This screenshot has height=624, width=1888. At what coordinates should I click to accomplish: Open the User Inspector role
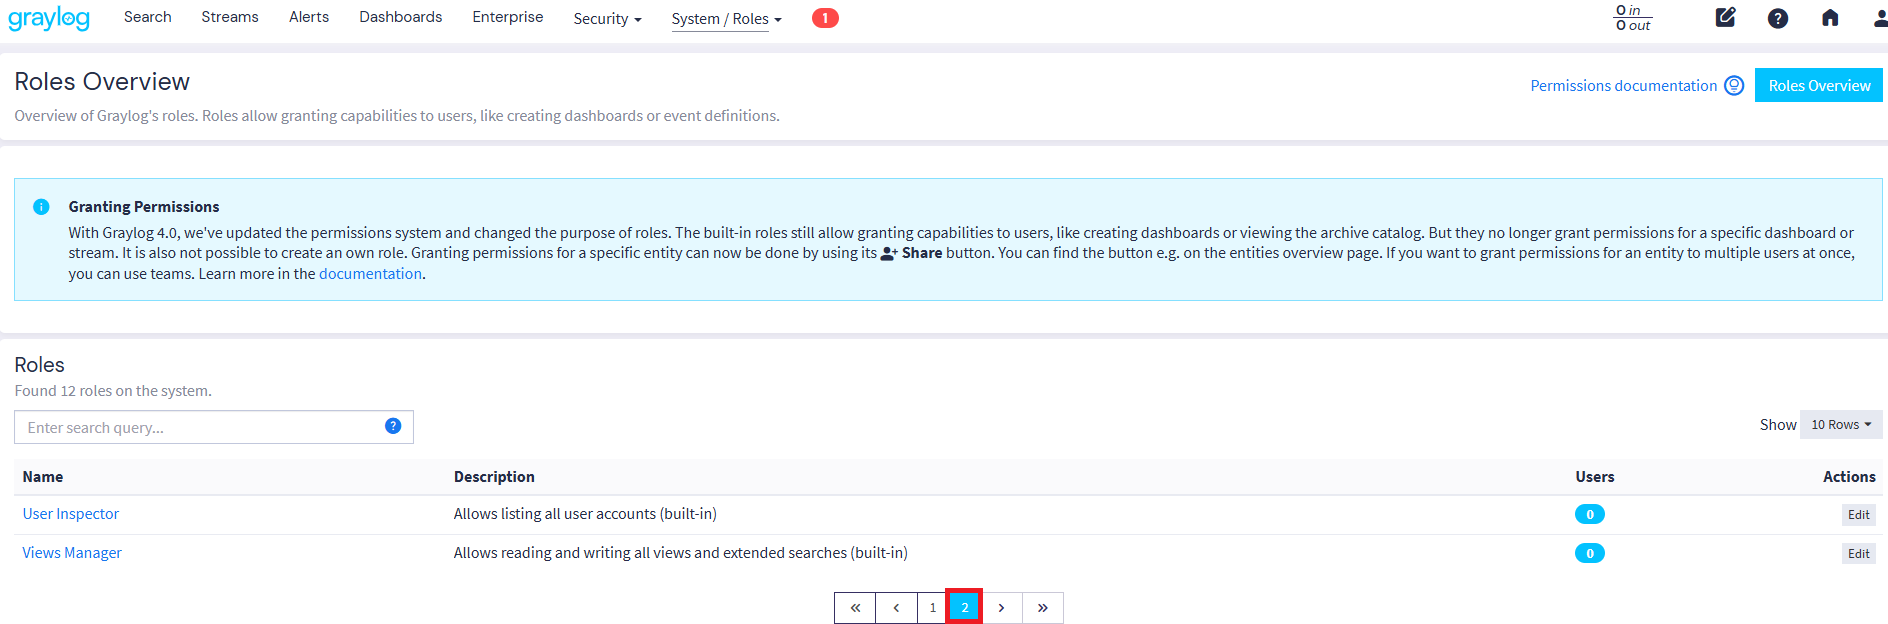coord(71,514)
